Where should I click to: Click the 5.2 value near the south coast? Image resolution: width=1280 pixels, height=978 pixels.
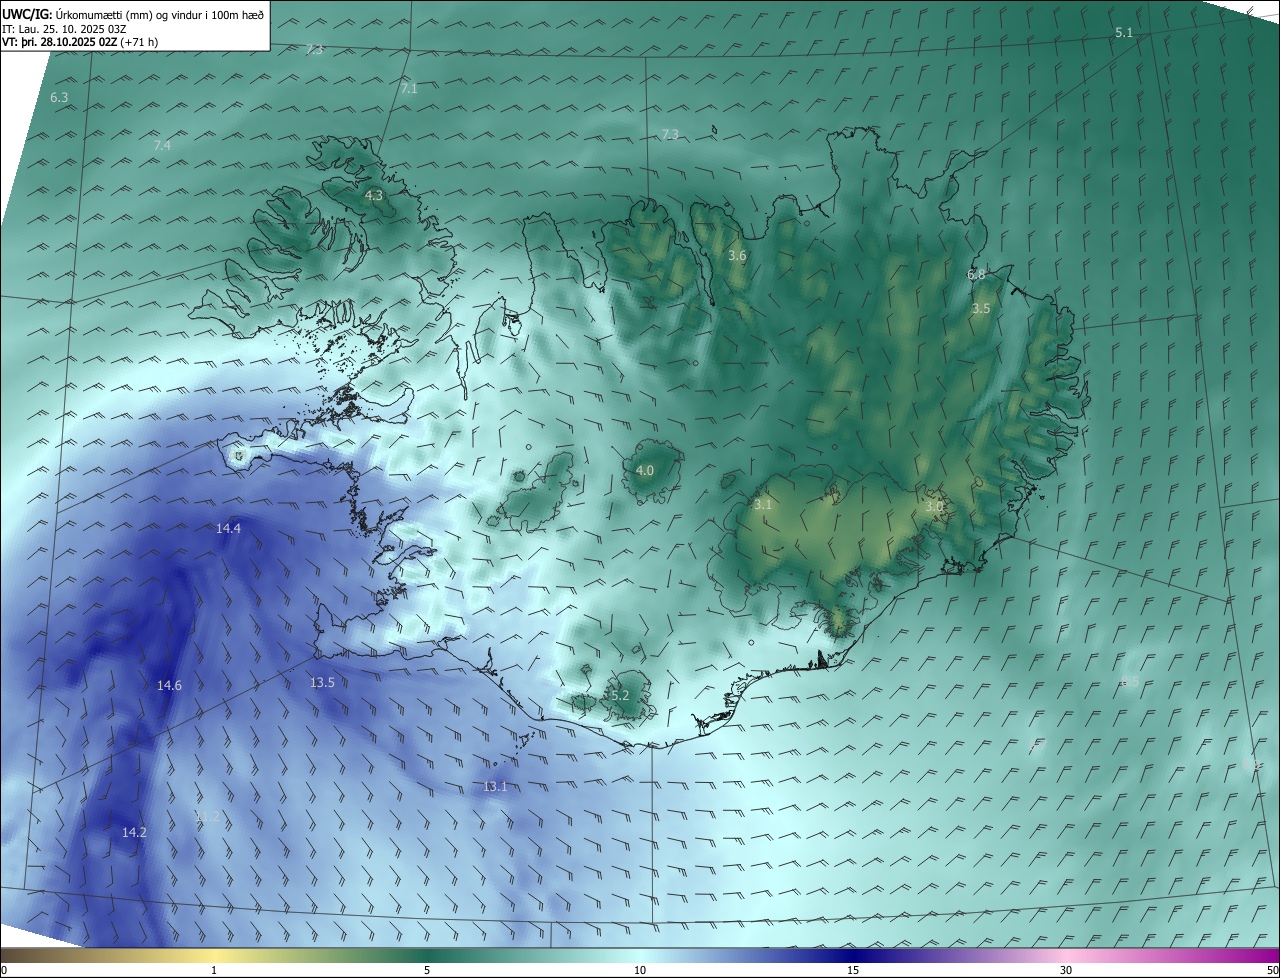[x=619, y=695]
